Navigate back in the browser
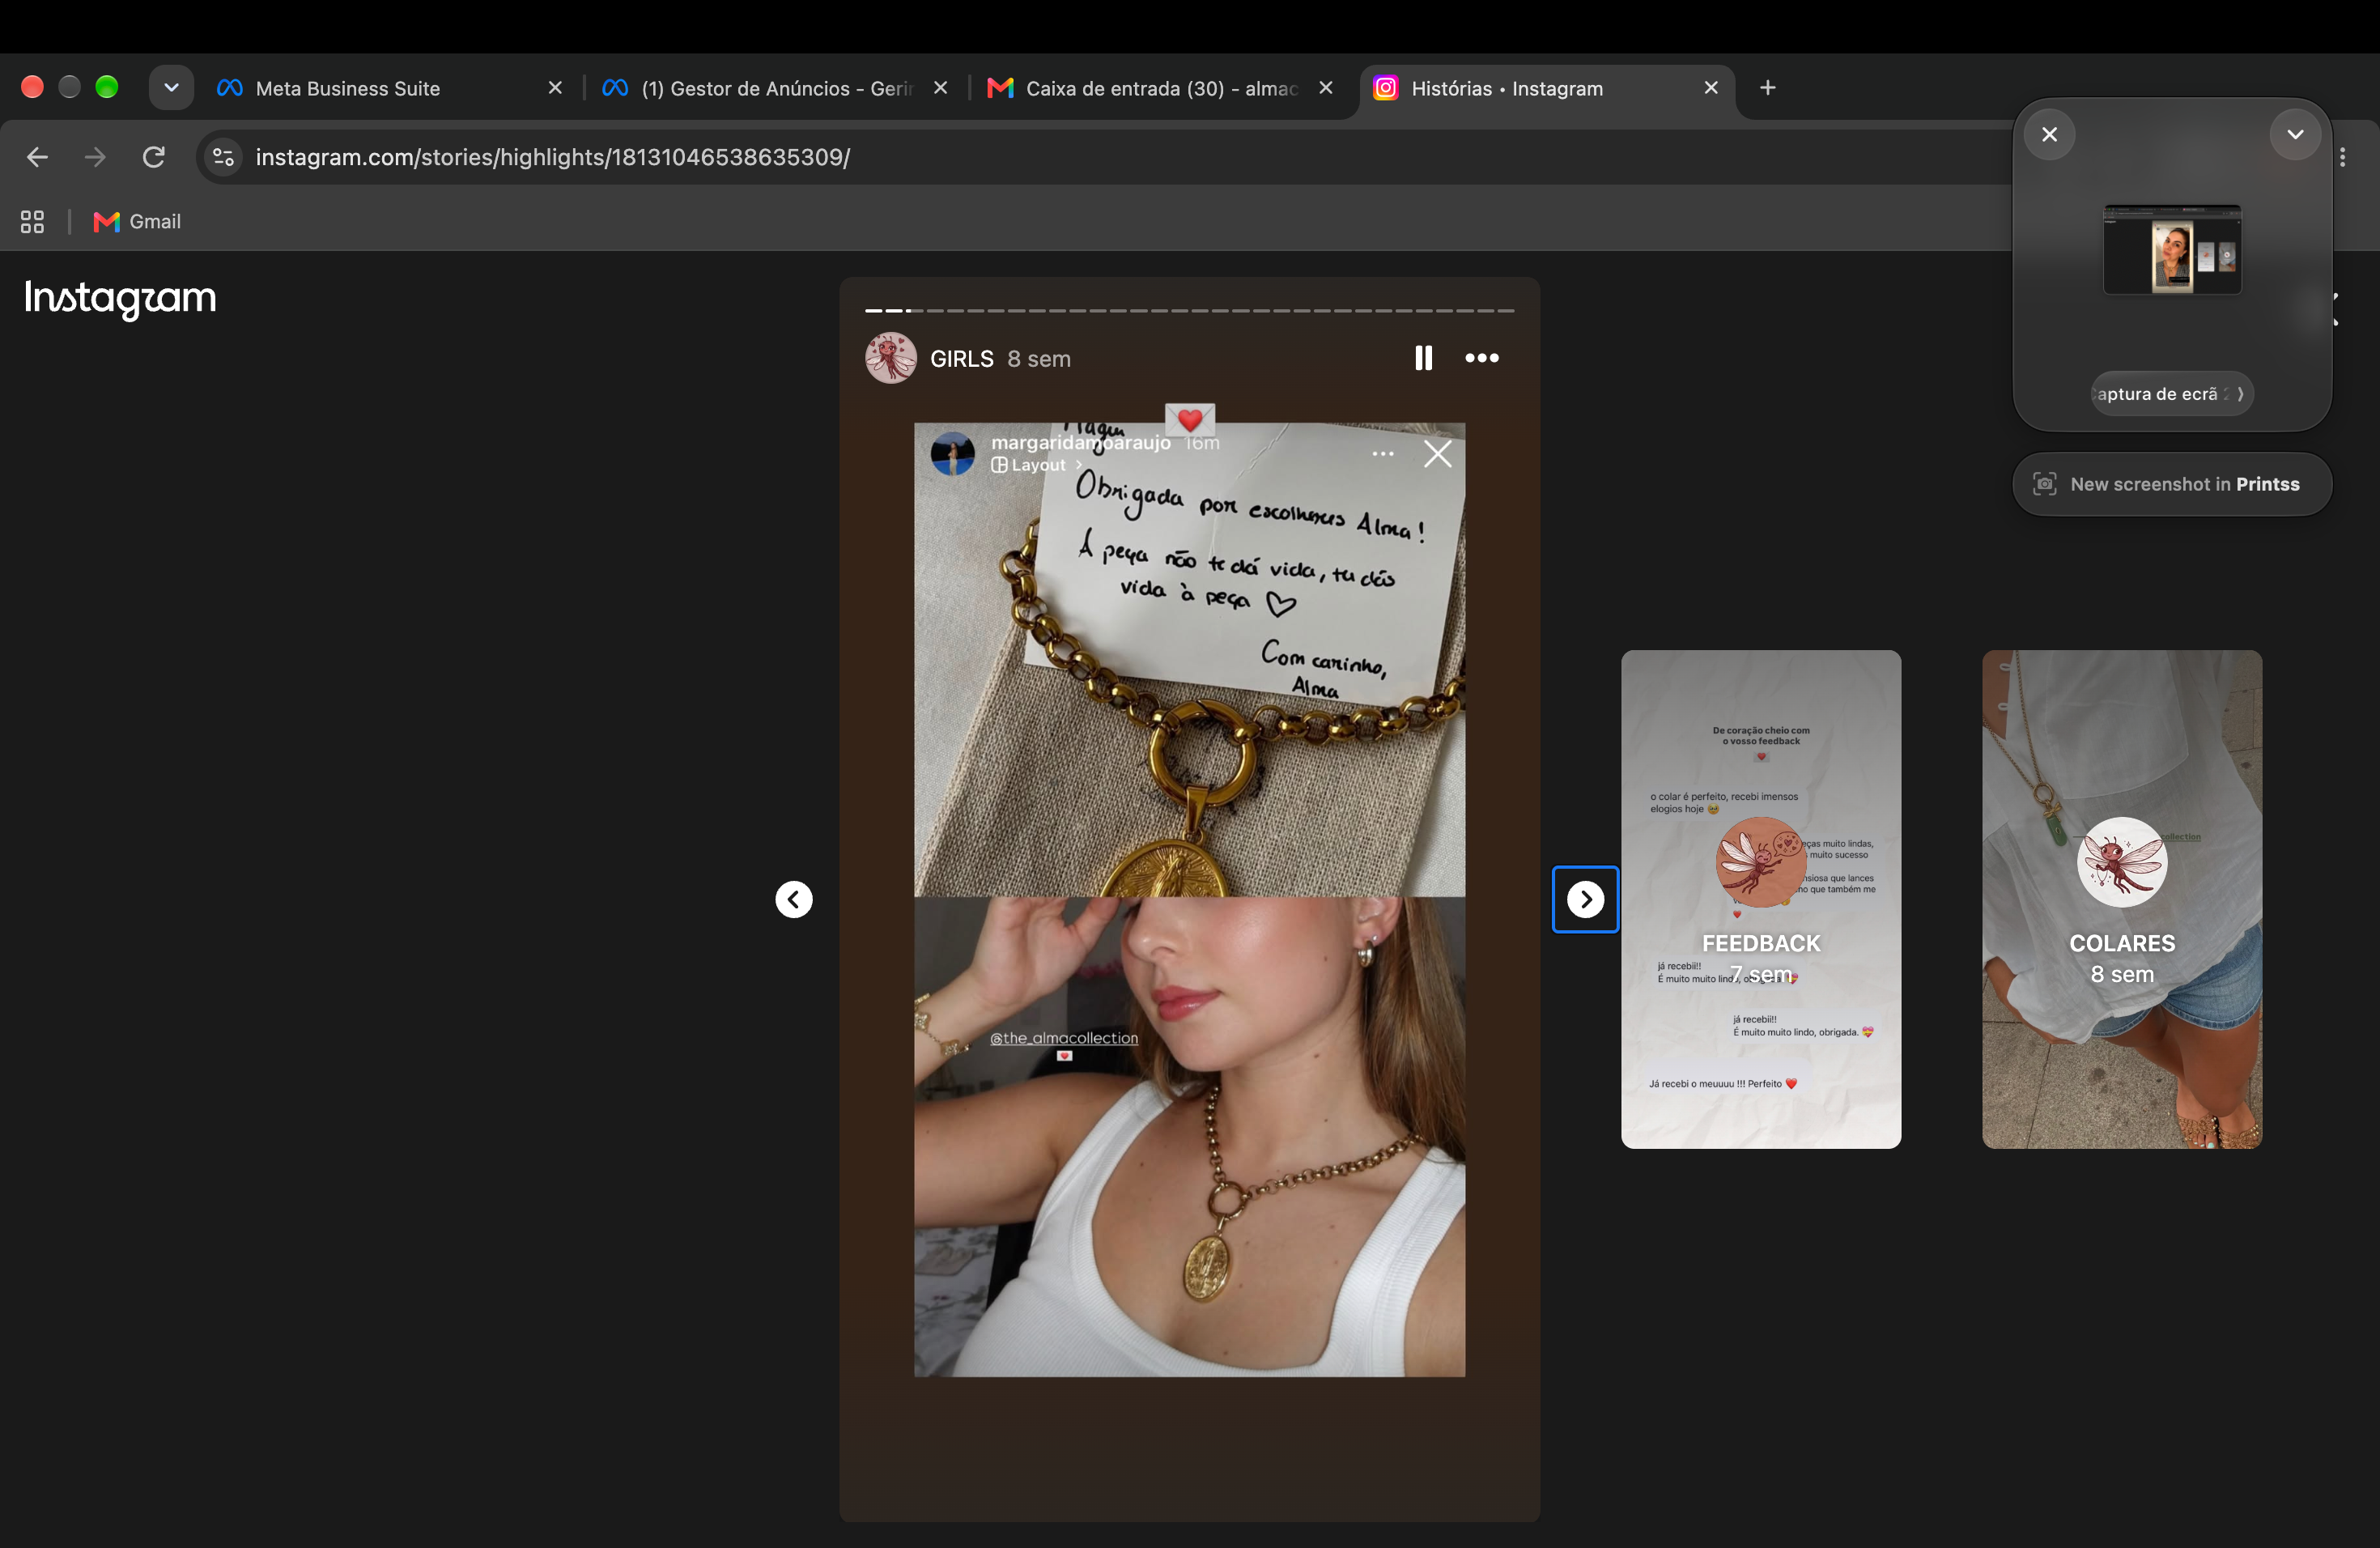This screenshot has height=1548, width=2380. 37,157
